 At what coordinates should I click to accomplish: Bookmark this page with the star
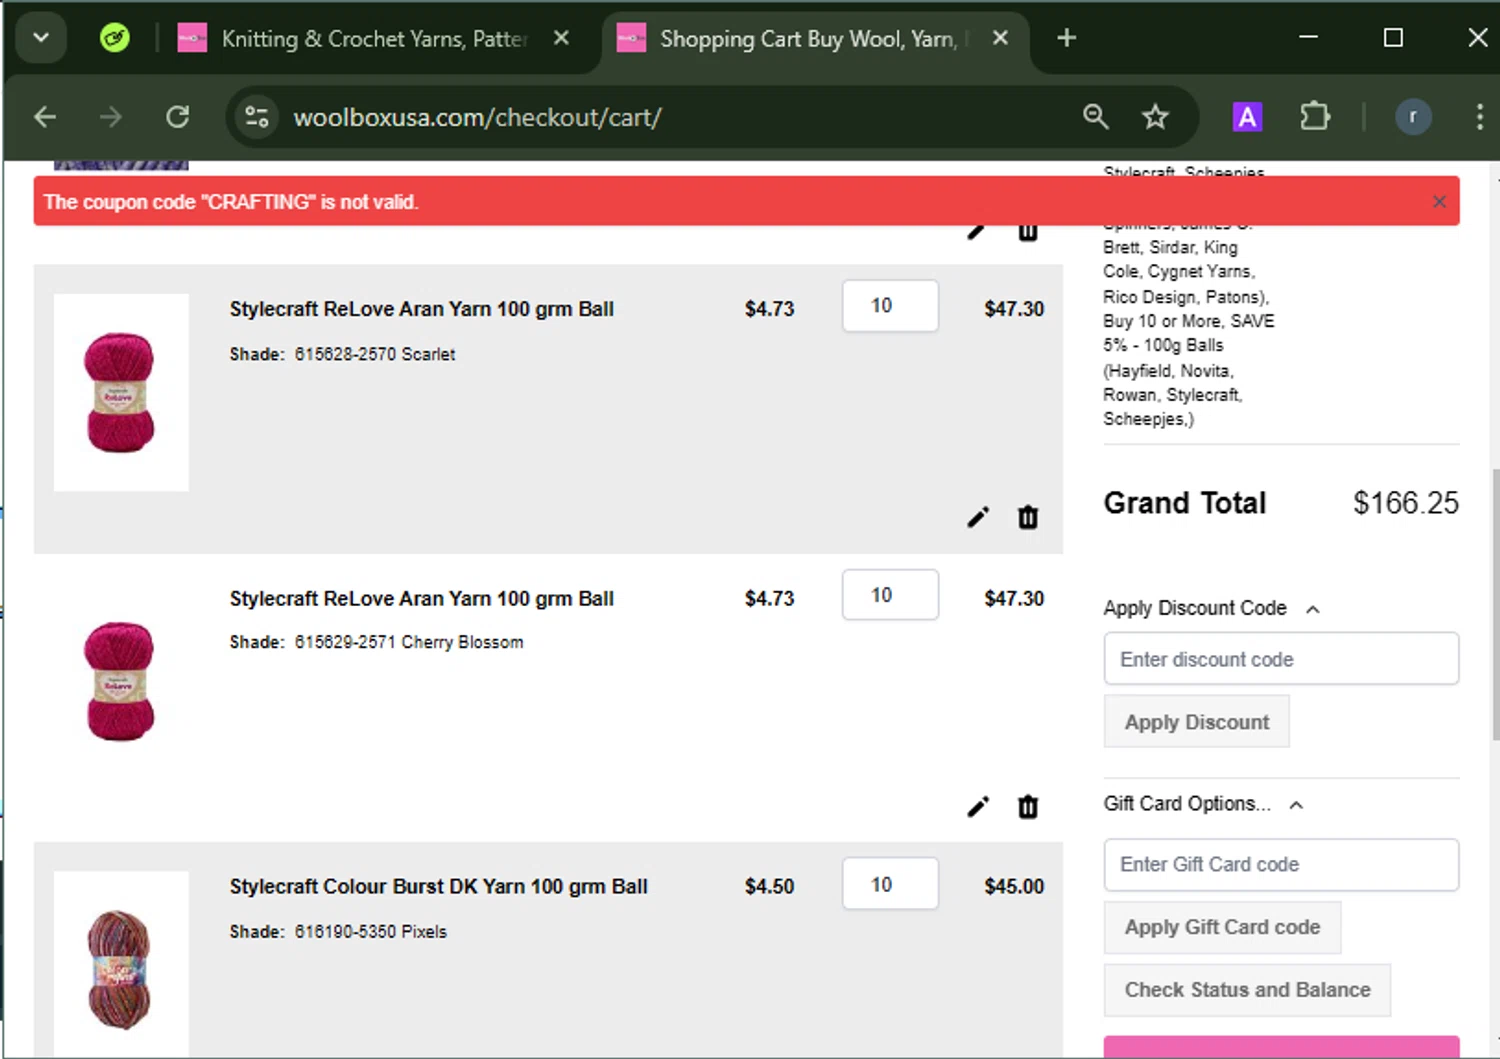pyautogui.click(x=1155, y=117)
